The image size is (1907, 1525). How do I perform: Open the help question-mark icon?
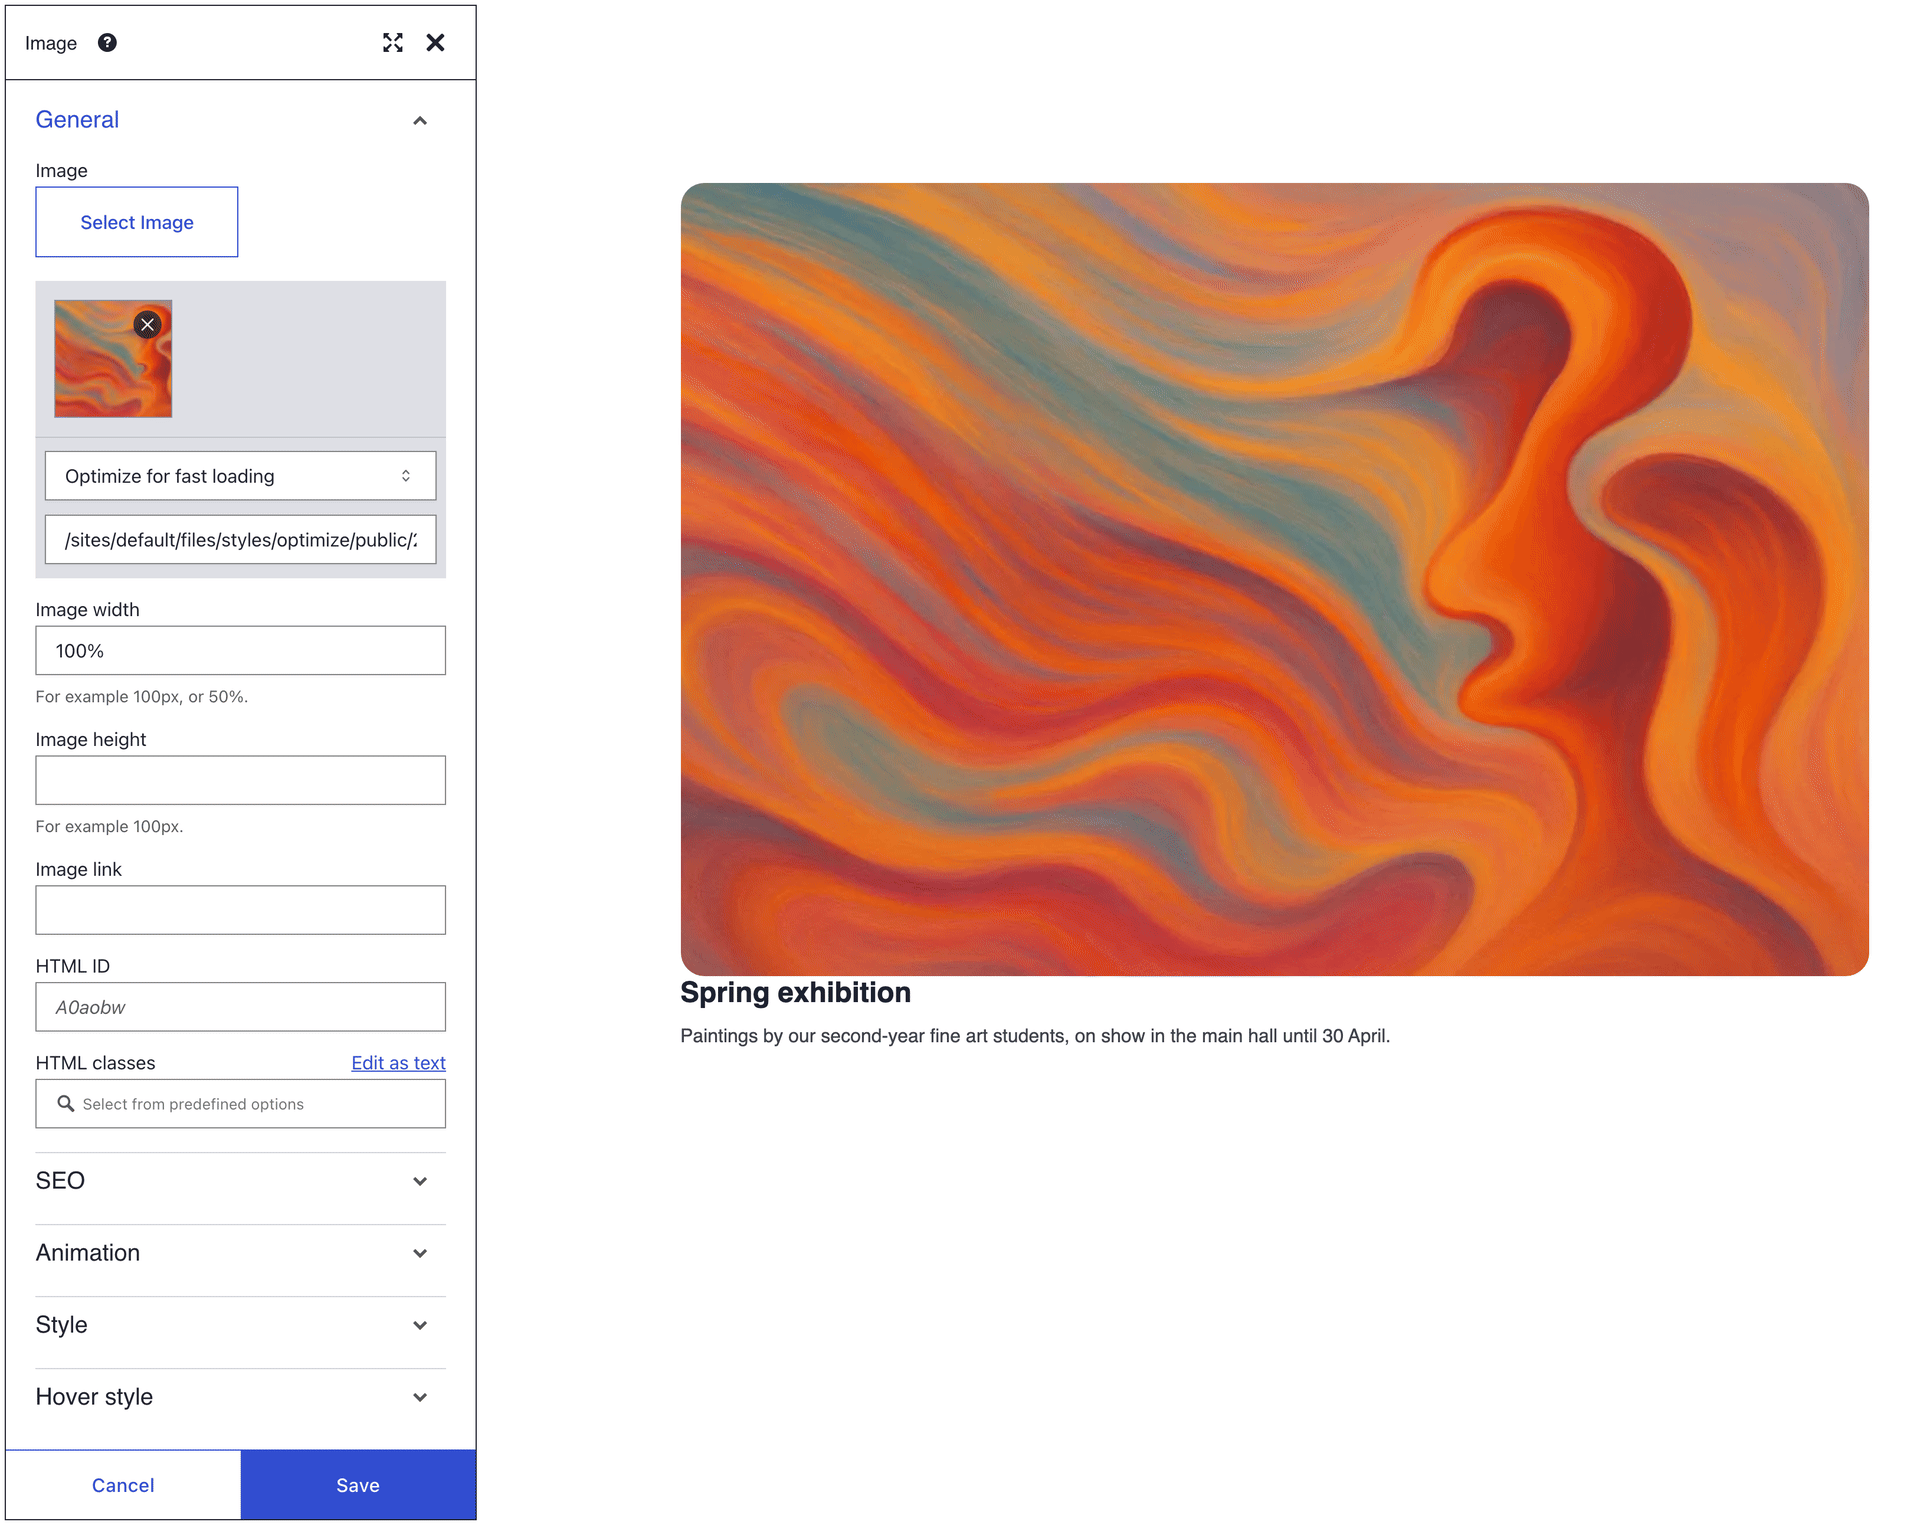pyautogui.click(x=107, y=42)
